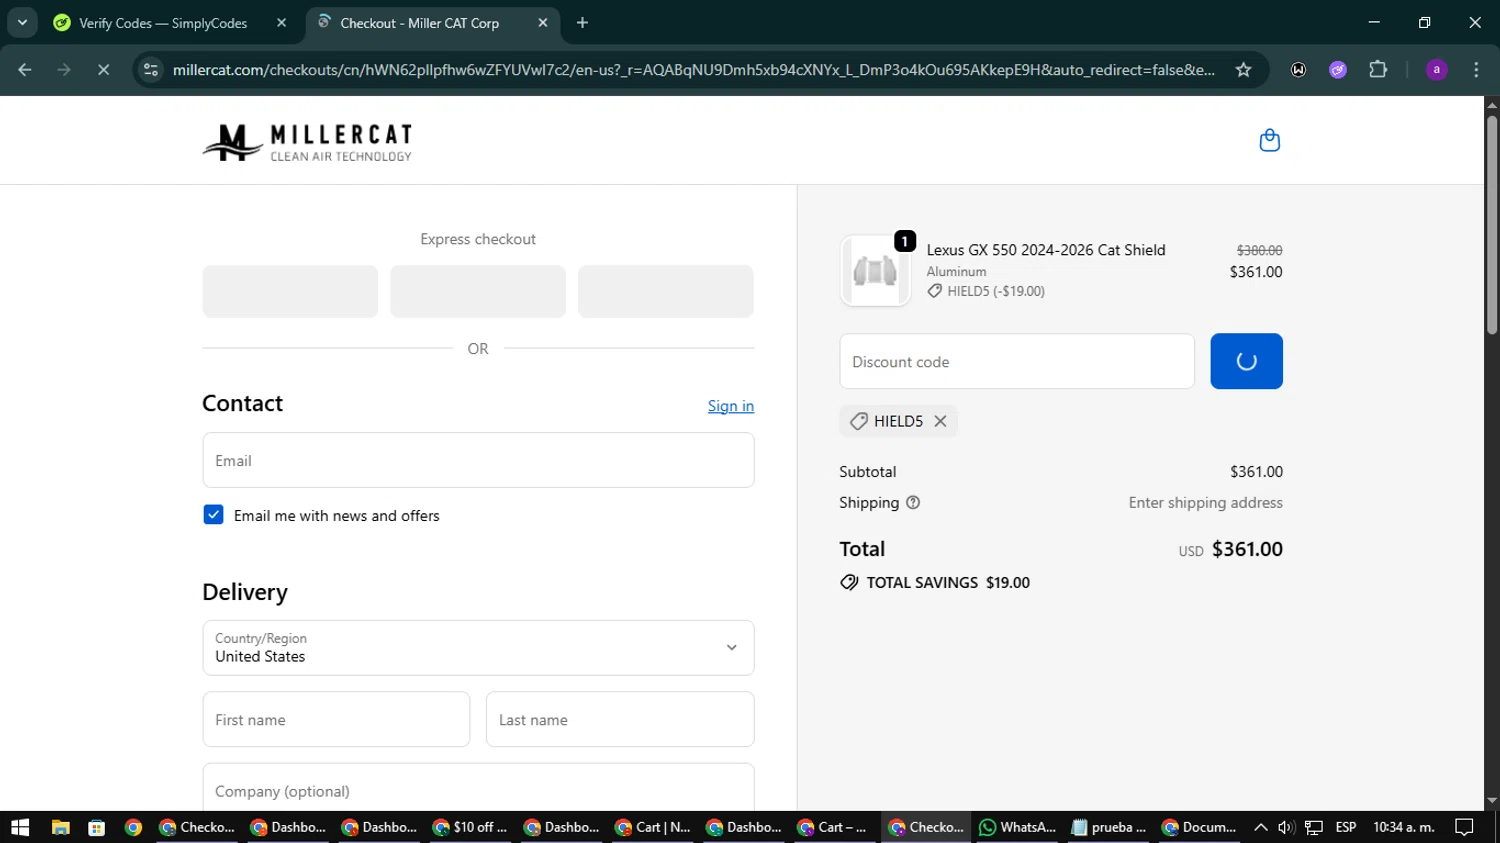
Task: Click the page vertical scrollbar thumb
Action: click(x=1492, y=225)
